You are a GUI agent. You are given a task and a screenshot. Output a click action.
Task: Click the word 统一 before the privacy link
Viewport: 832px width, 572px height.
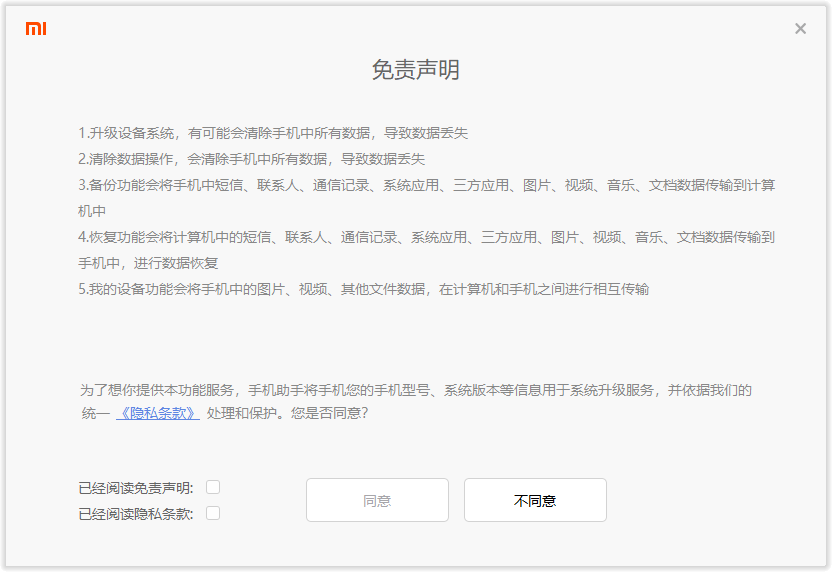[95, 412]
